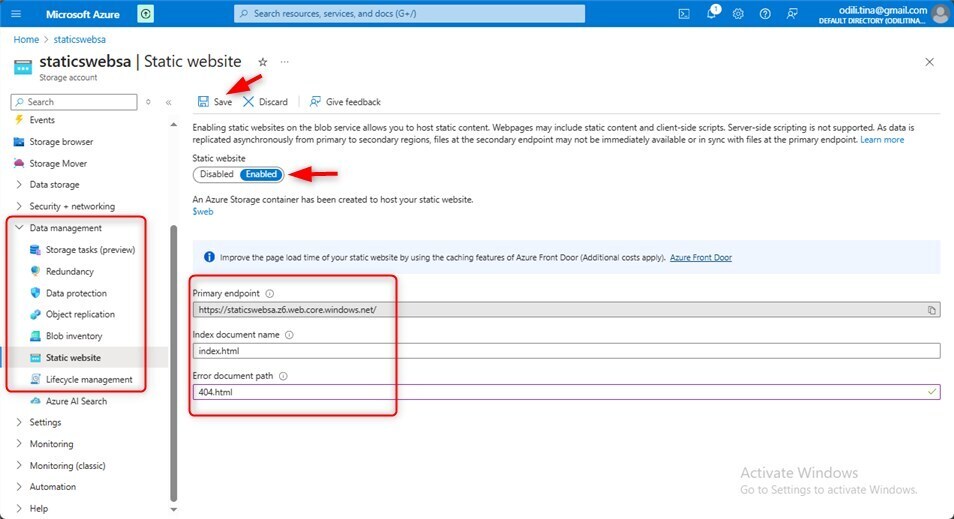Click the Primary endpoint URL field
Screen dimensions: 954x519
(566, 310)
